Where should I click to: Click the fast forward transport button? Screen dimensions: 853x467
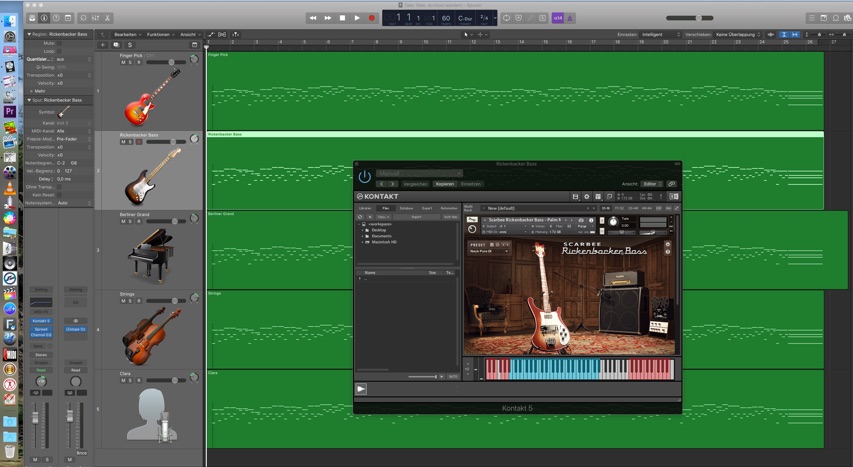(327, 18)
